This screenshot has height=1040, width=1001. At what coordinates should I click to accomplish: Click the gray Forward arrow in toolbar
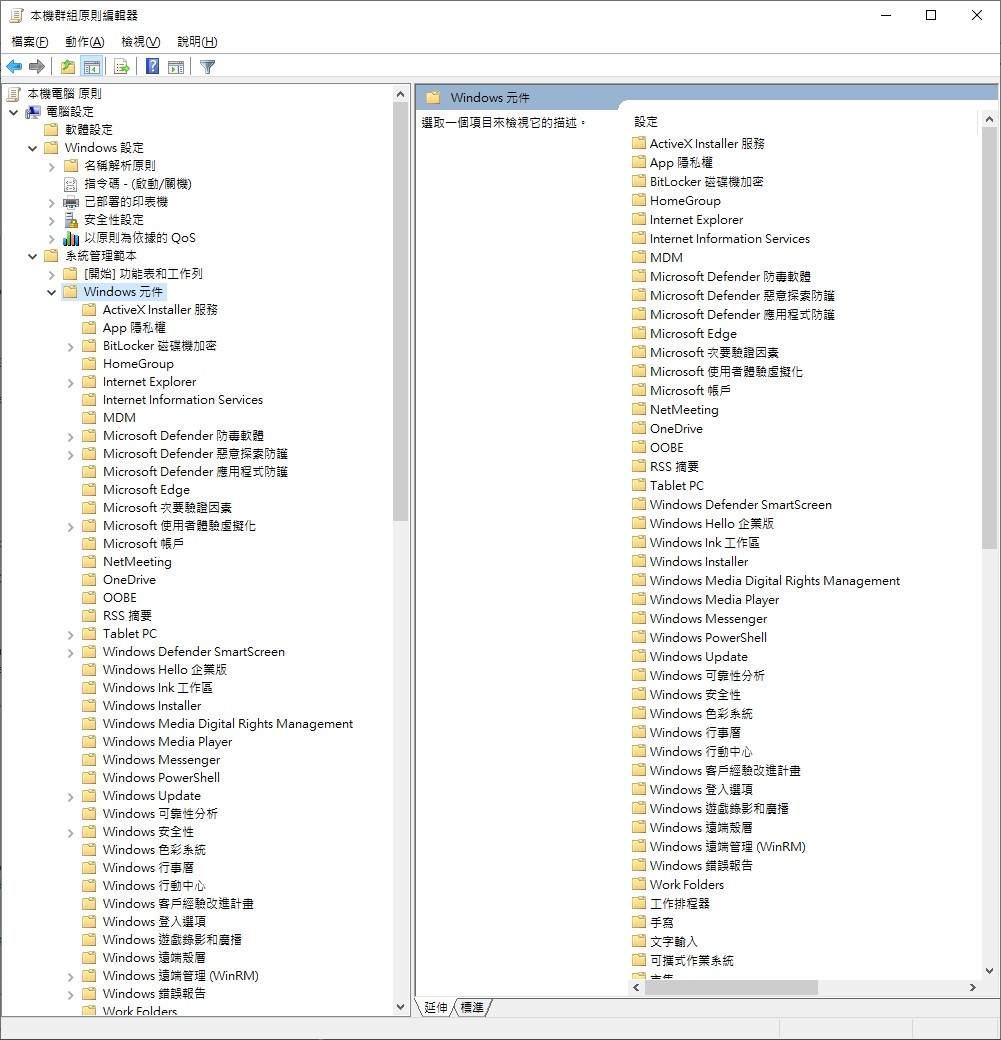click(37, 66)
